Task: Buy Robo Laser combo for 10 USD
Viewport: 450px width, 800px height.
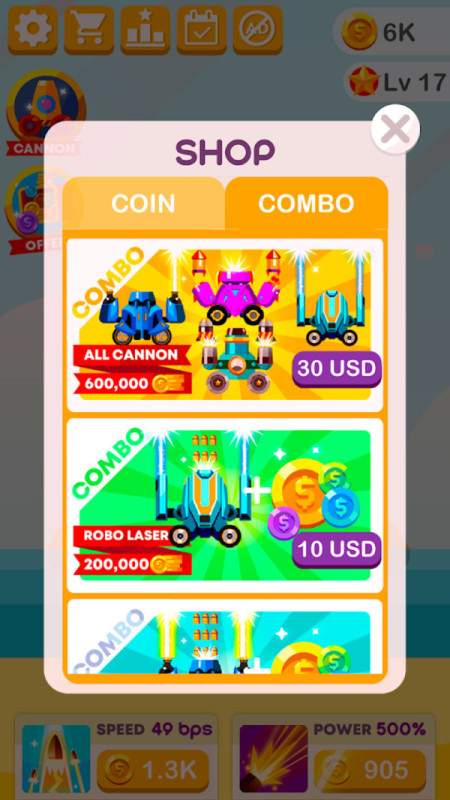Action: pos(337,549)
